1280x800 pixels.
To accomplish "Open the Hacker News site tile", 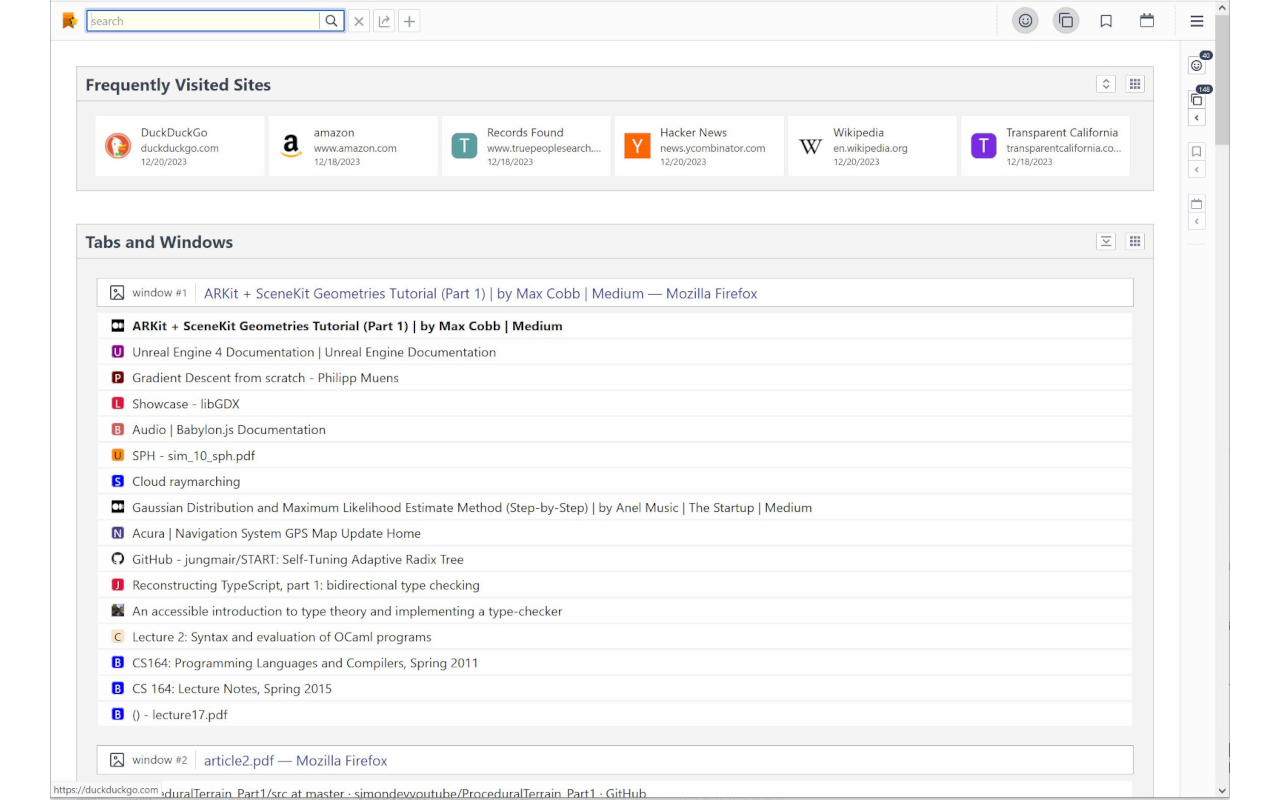I will (698, 146).
